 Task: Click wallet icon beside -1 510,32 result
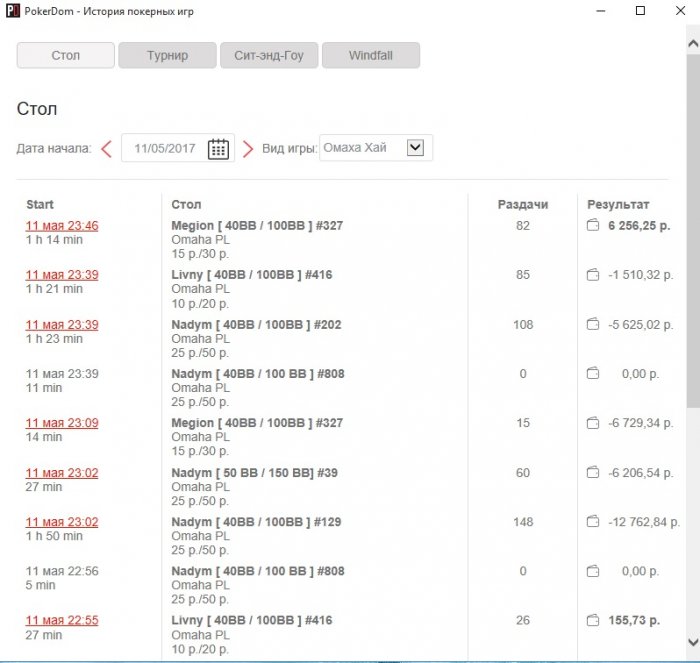593,275
